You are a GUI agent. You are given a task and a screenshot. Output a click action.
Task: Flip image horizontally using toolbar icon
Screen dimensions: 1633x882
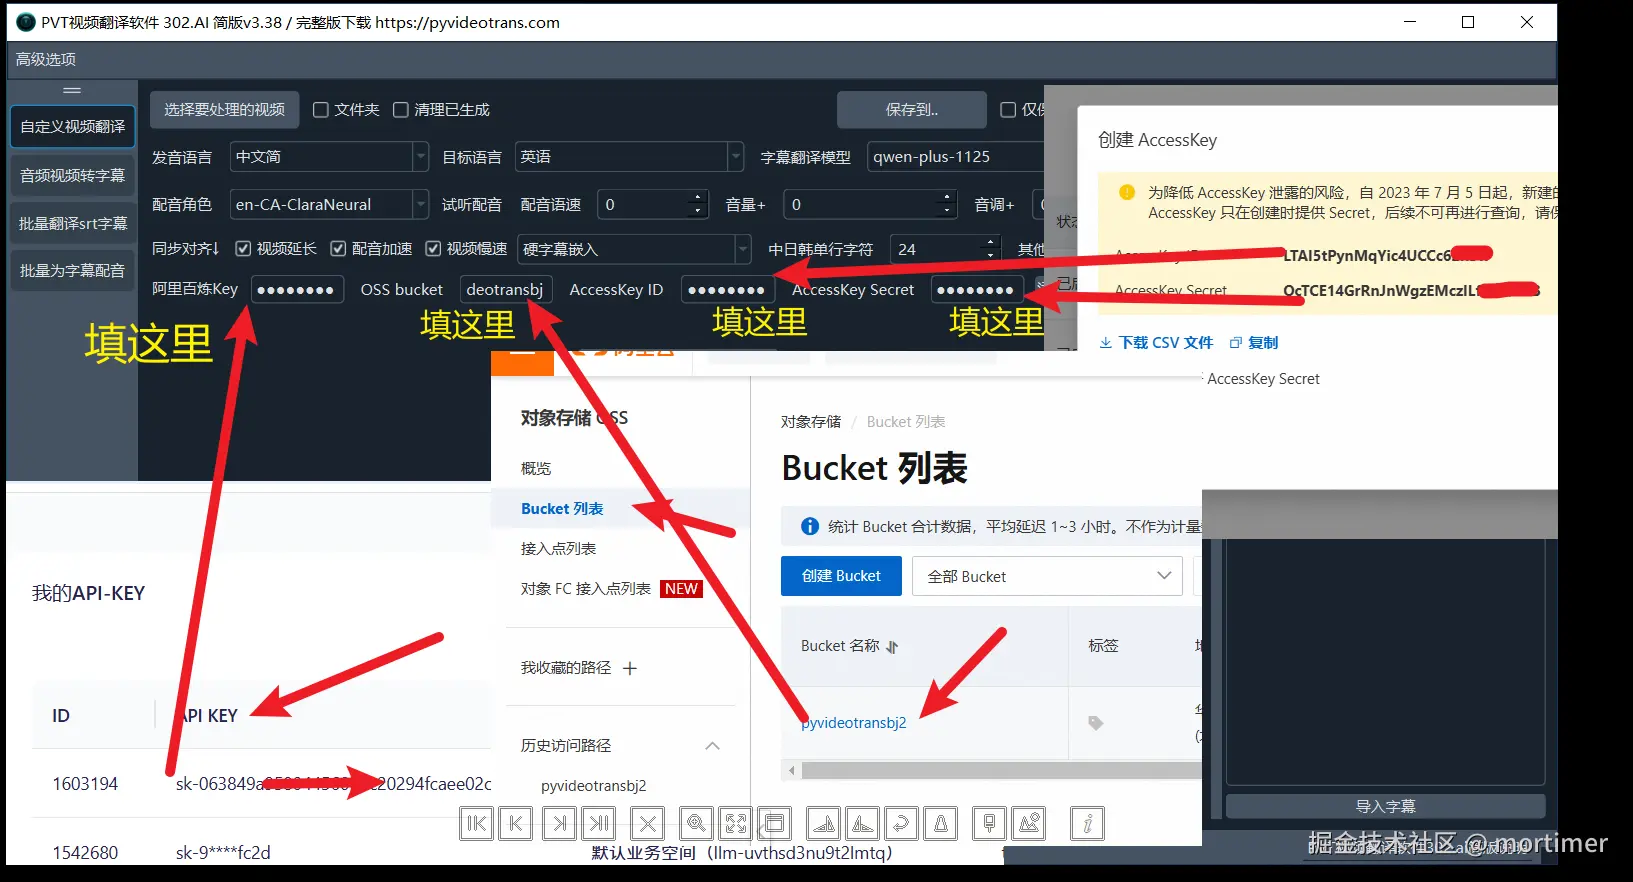(x=823, y=824)
